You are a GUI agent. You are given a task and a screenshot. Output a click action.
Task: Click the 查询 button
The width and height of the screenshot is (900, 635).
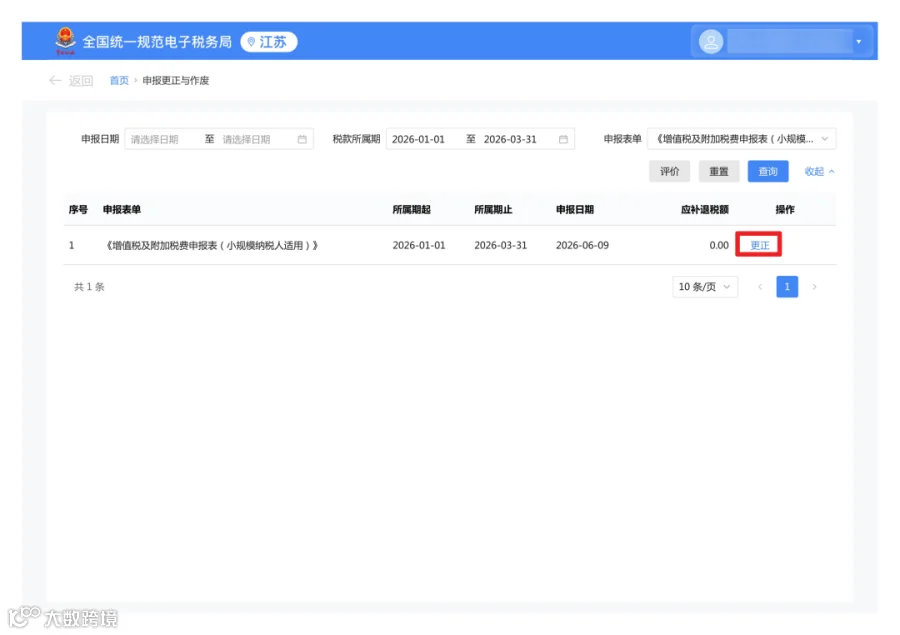pos(768,172)
